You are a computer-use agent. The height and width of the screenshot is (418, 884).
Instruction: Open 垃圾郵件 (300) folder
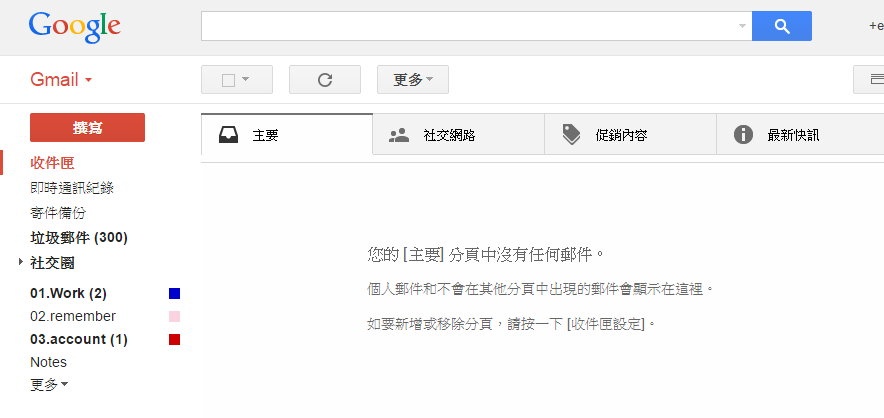tap(79, 238)
